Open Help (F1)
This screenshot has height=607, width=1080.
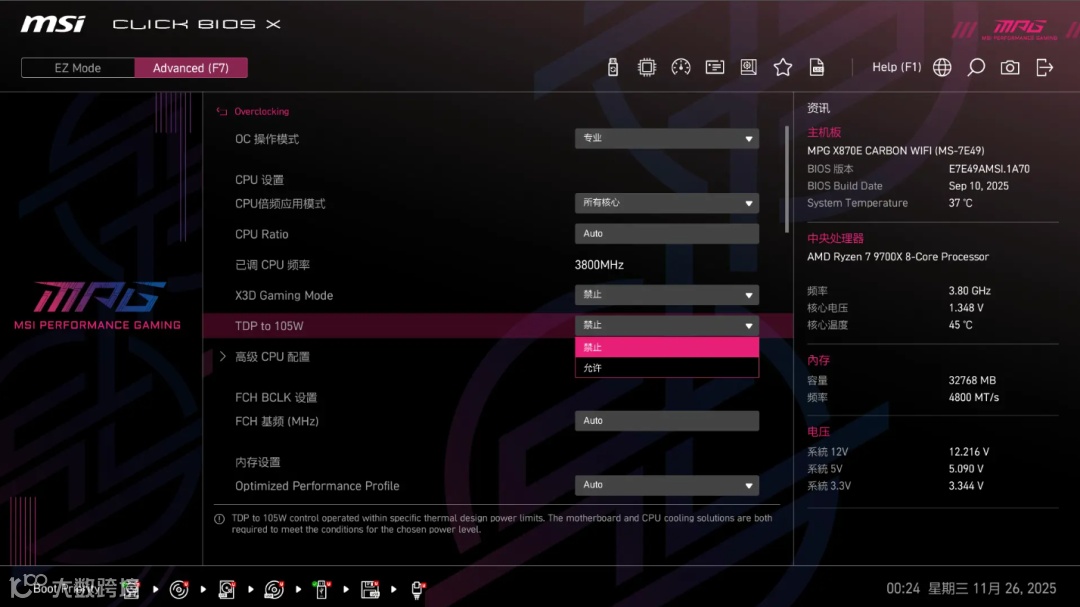click(x=896, y=68)
